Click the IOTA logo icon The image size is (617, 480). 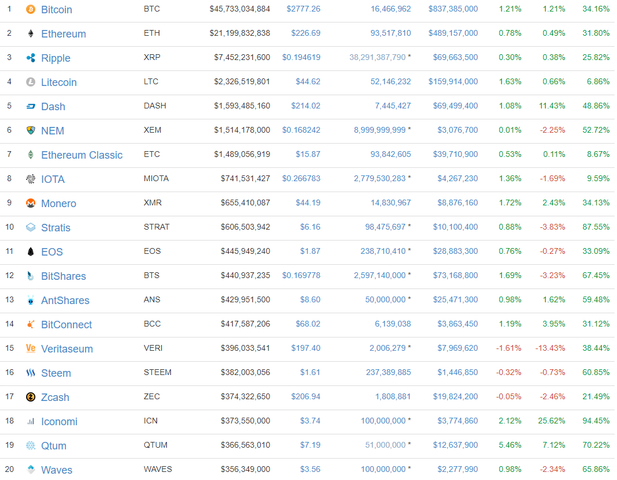(30, 179)
